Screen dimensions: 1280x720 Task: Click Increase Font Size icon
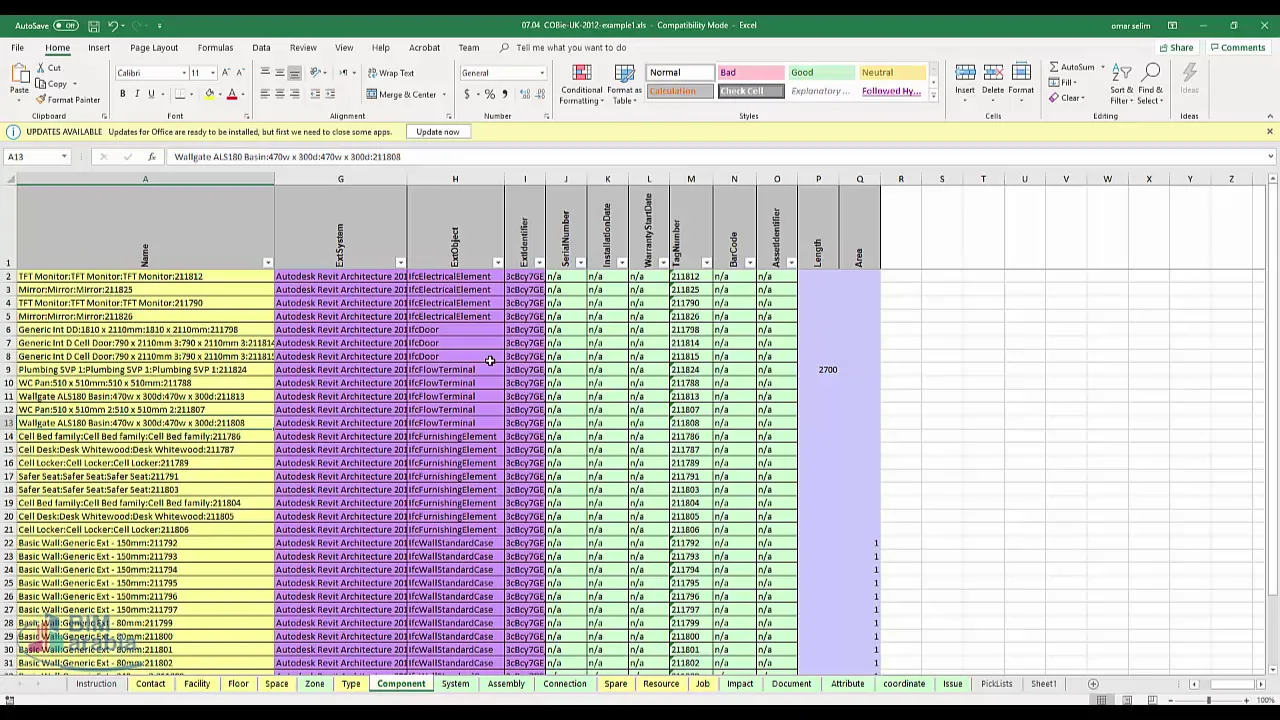[x=226, y=73]
